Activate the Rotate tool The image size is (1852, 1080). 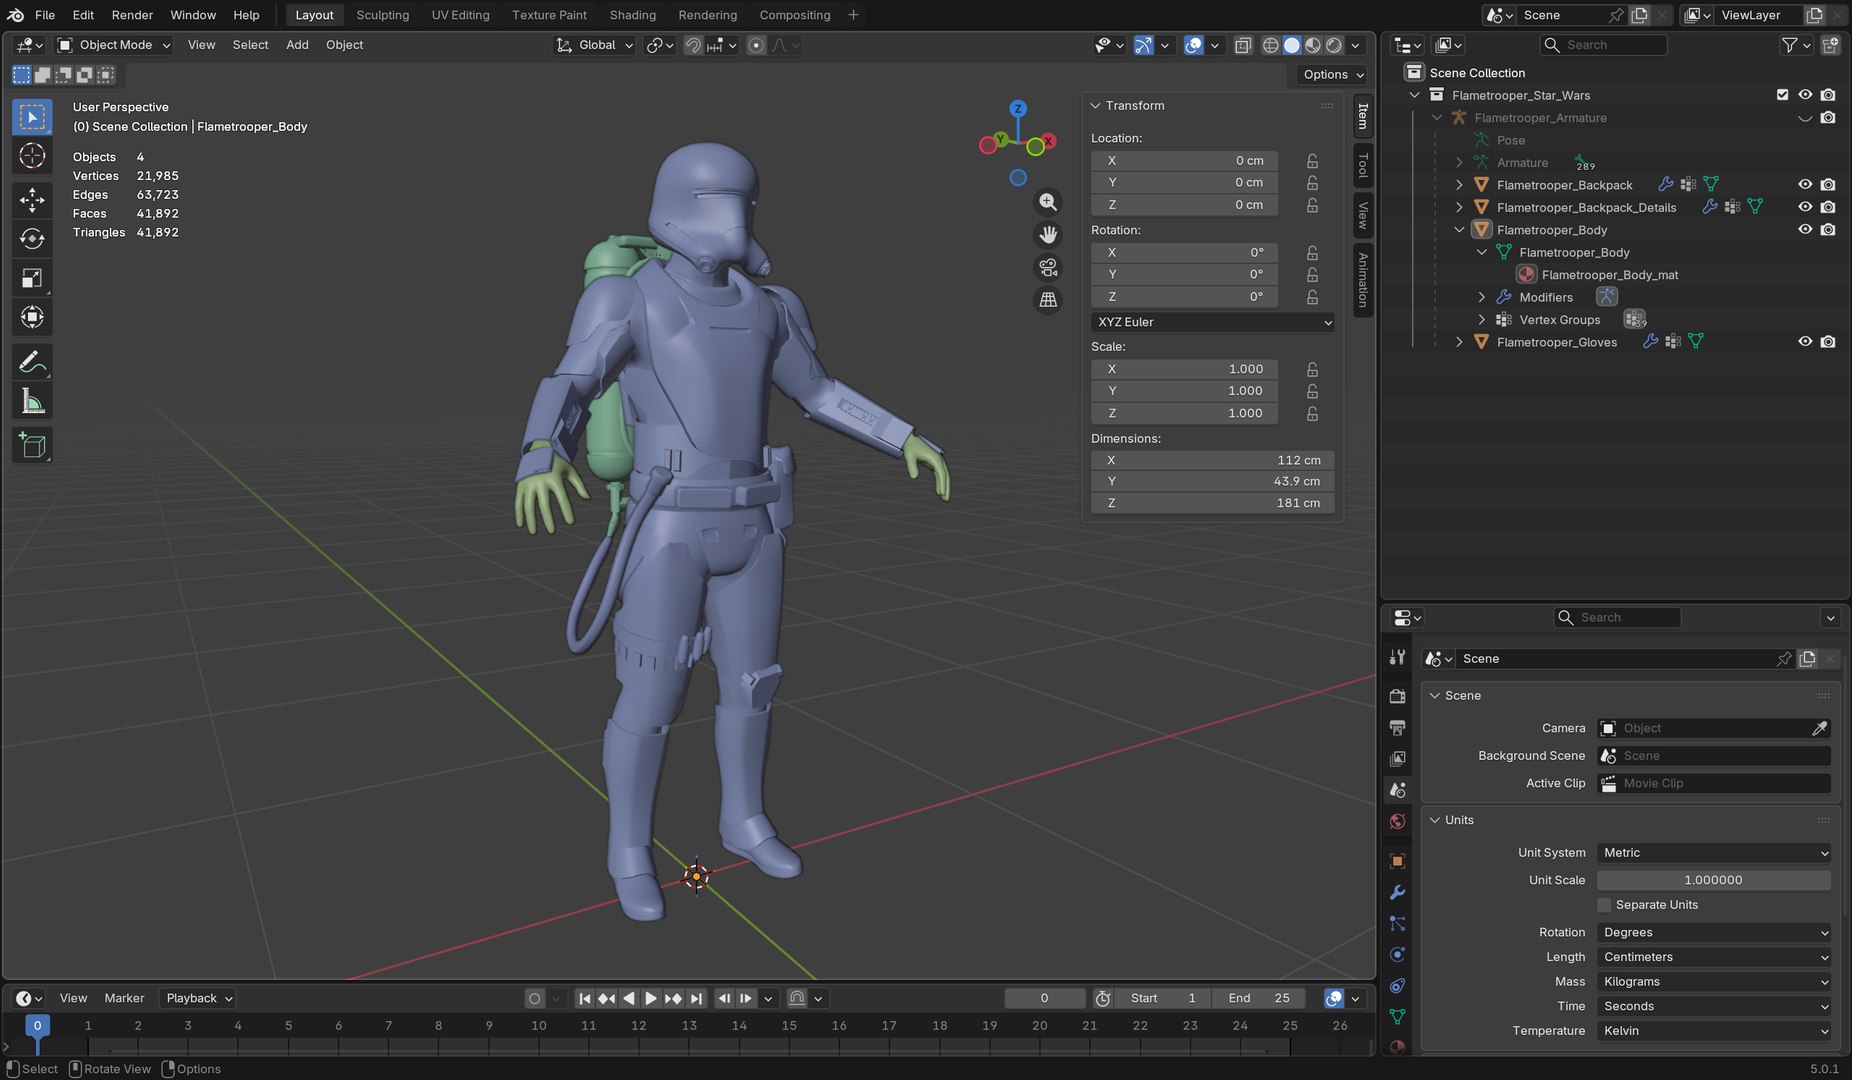click(x=32, y=239)
